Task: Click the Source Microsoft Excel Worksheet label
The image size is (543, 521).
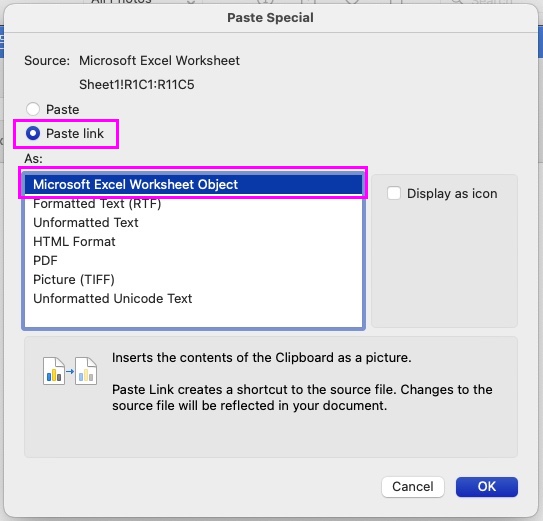Action: click(132, 61)
